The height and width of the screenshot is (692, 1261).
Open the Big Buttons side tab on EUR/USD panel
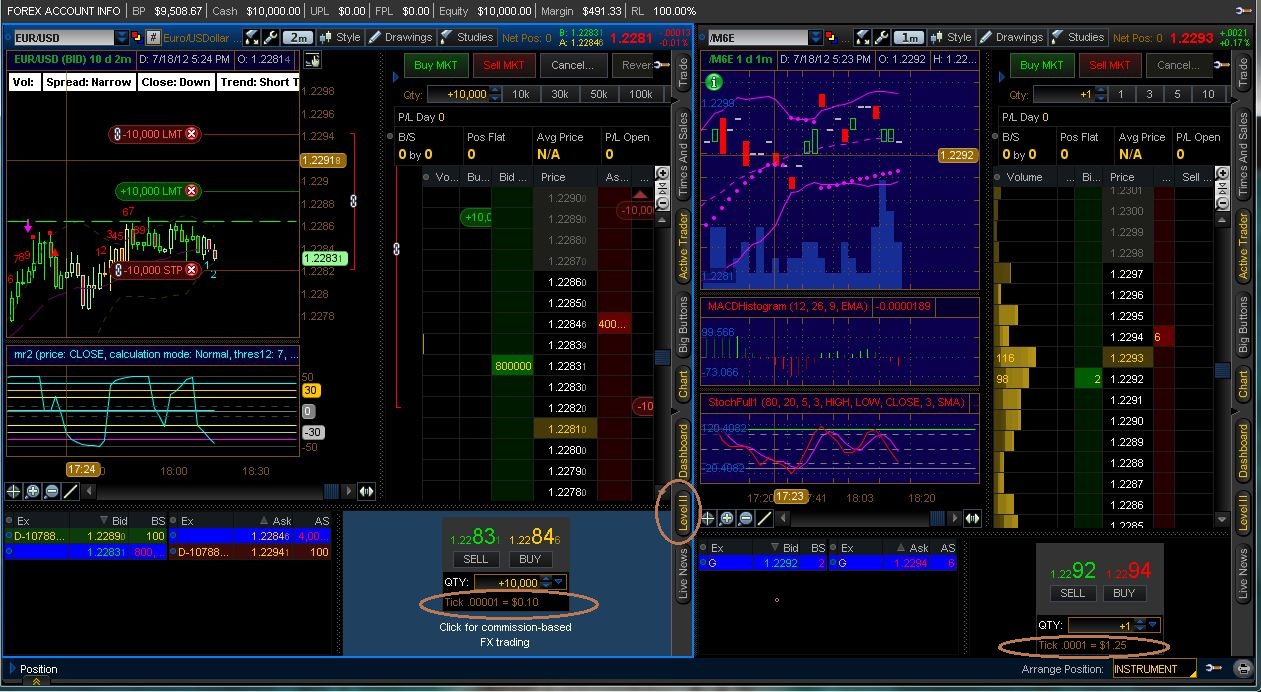684,325
